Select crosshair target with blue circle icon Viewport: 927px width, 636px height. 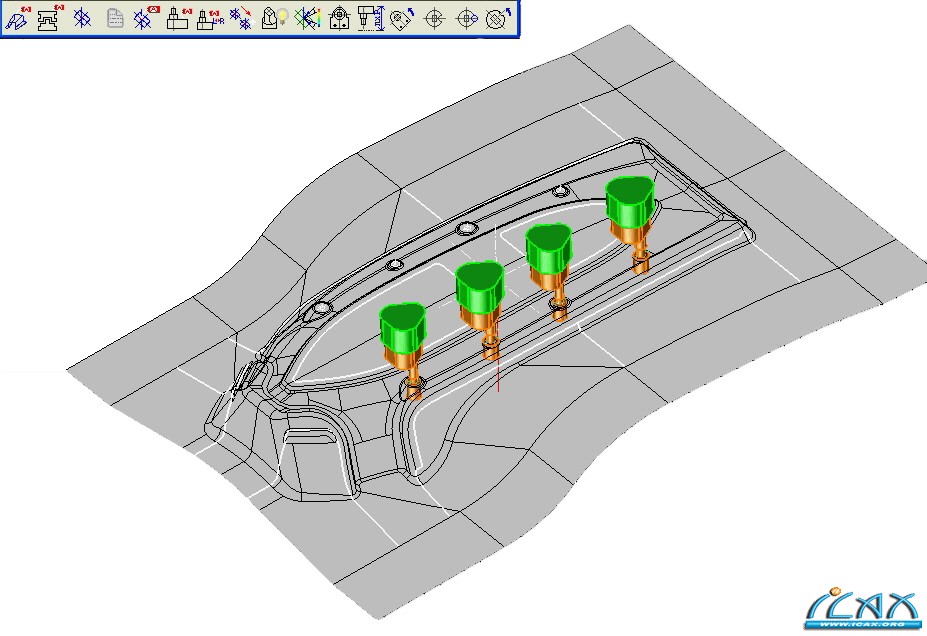[467, 18]
